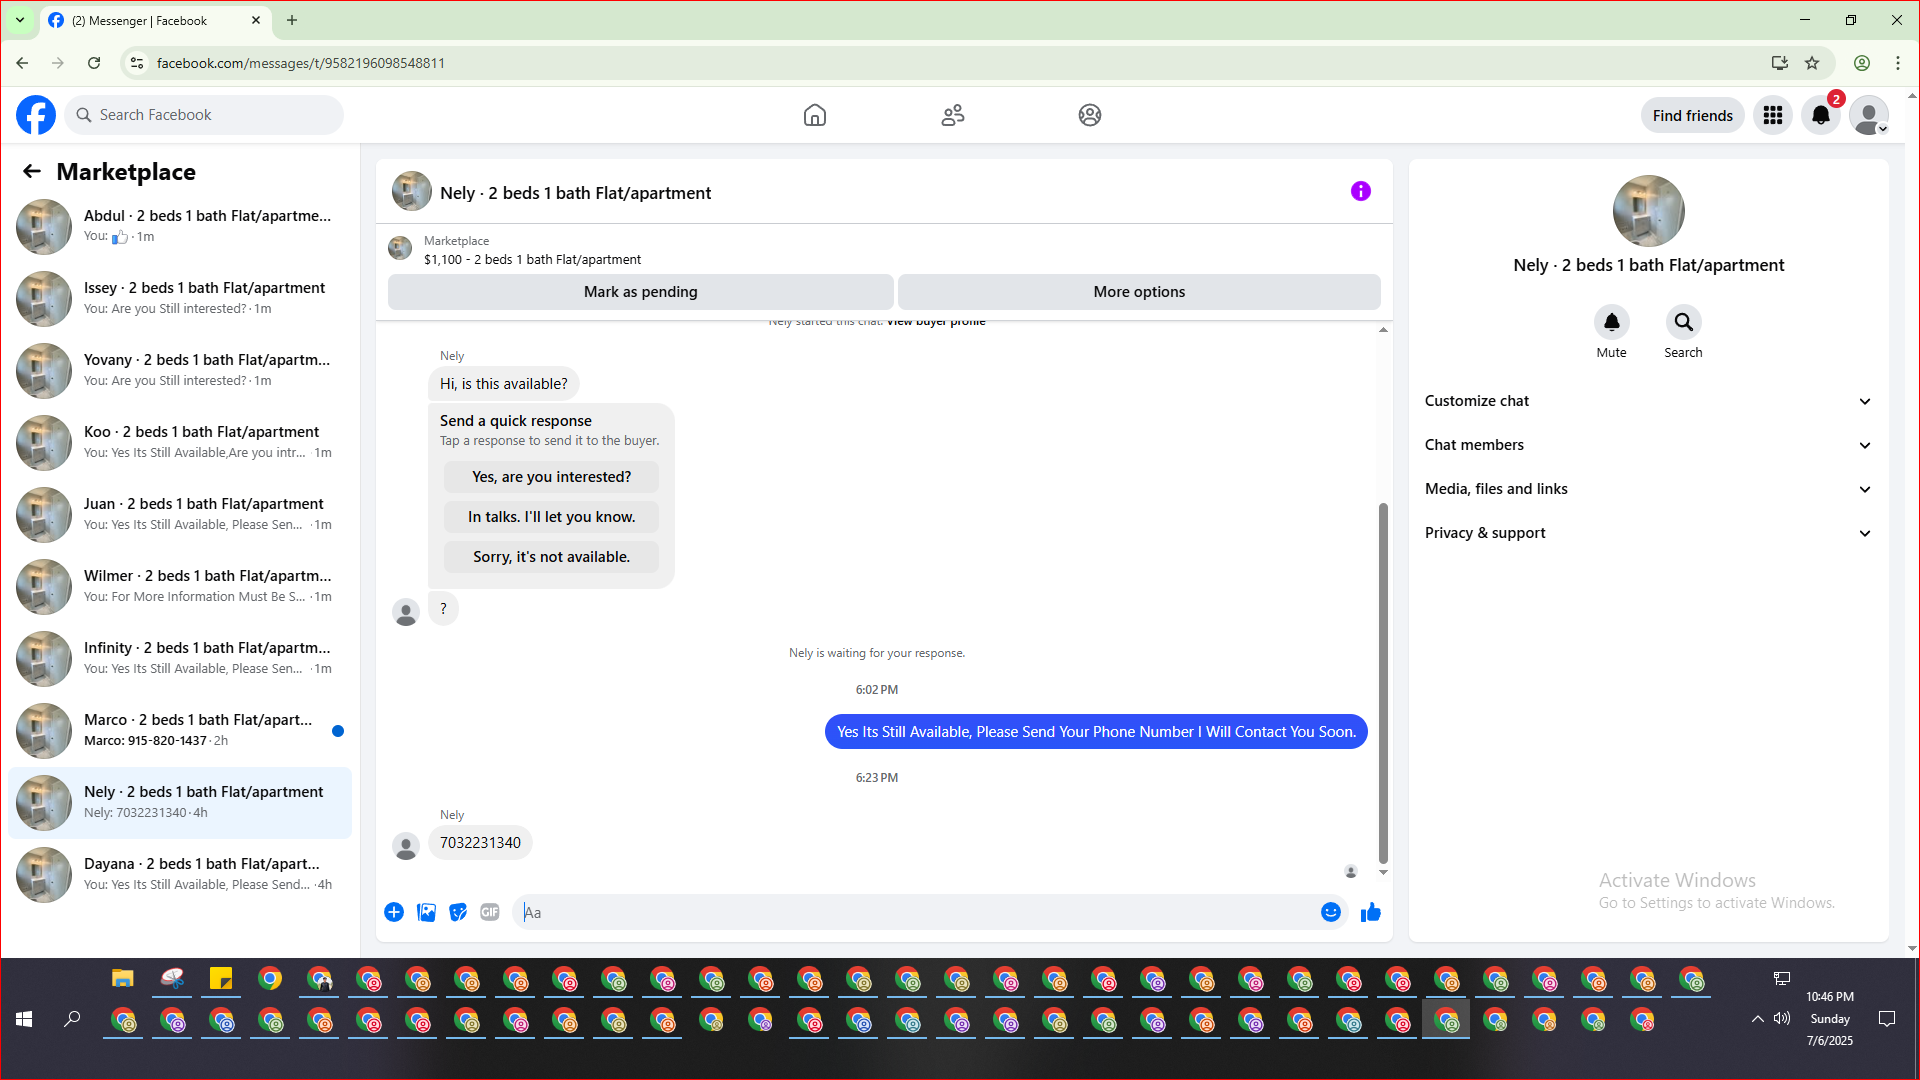Screen dimensions: 1920x1080
Task: Go to the Facebook Home tab
Action: (814, 115)
